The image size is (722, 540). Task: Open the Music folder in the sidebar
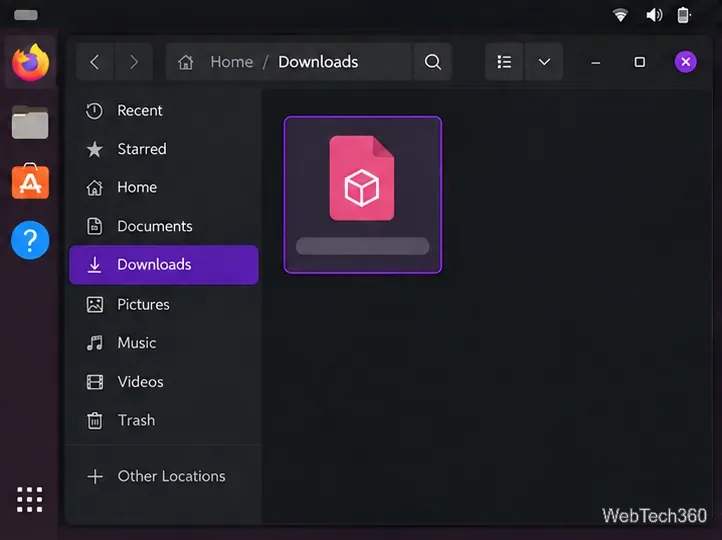point(163,343)
